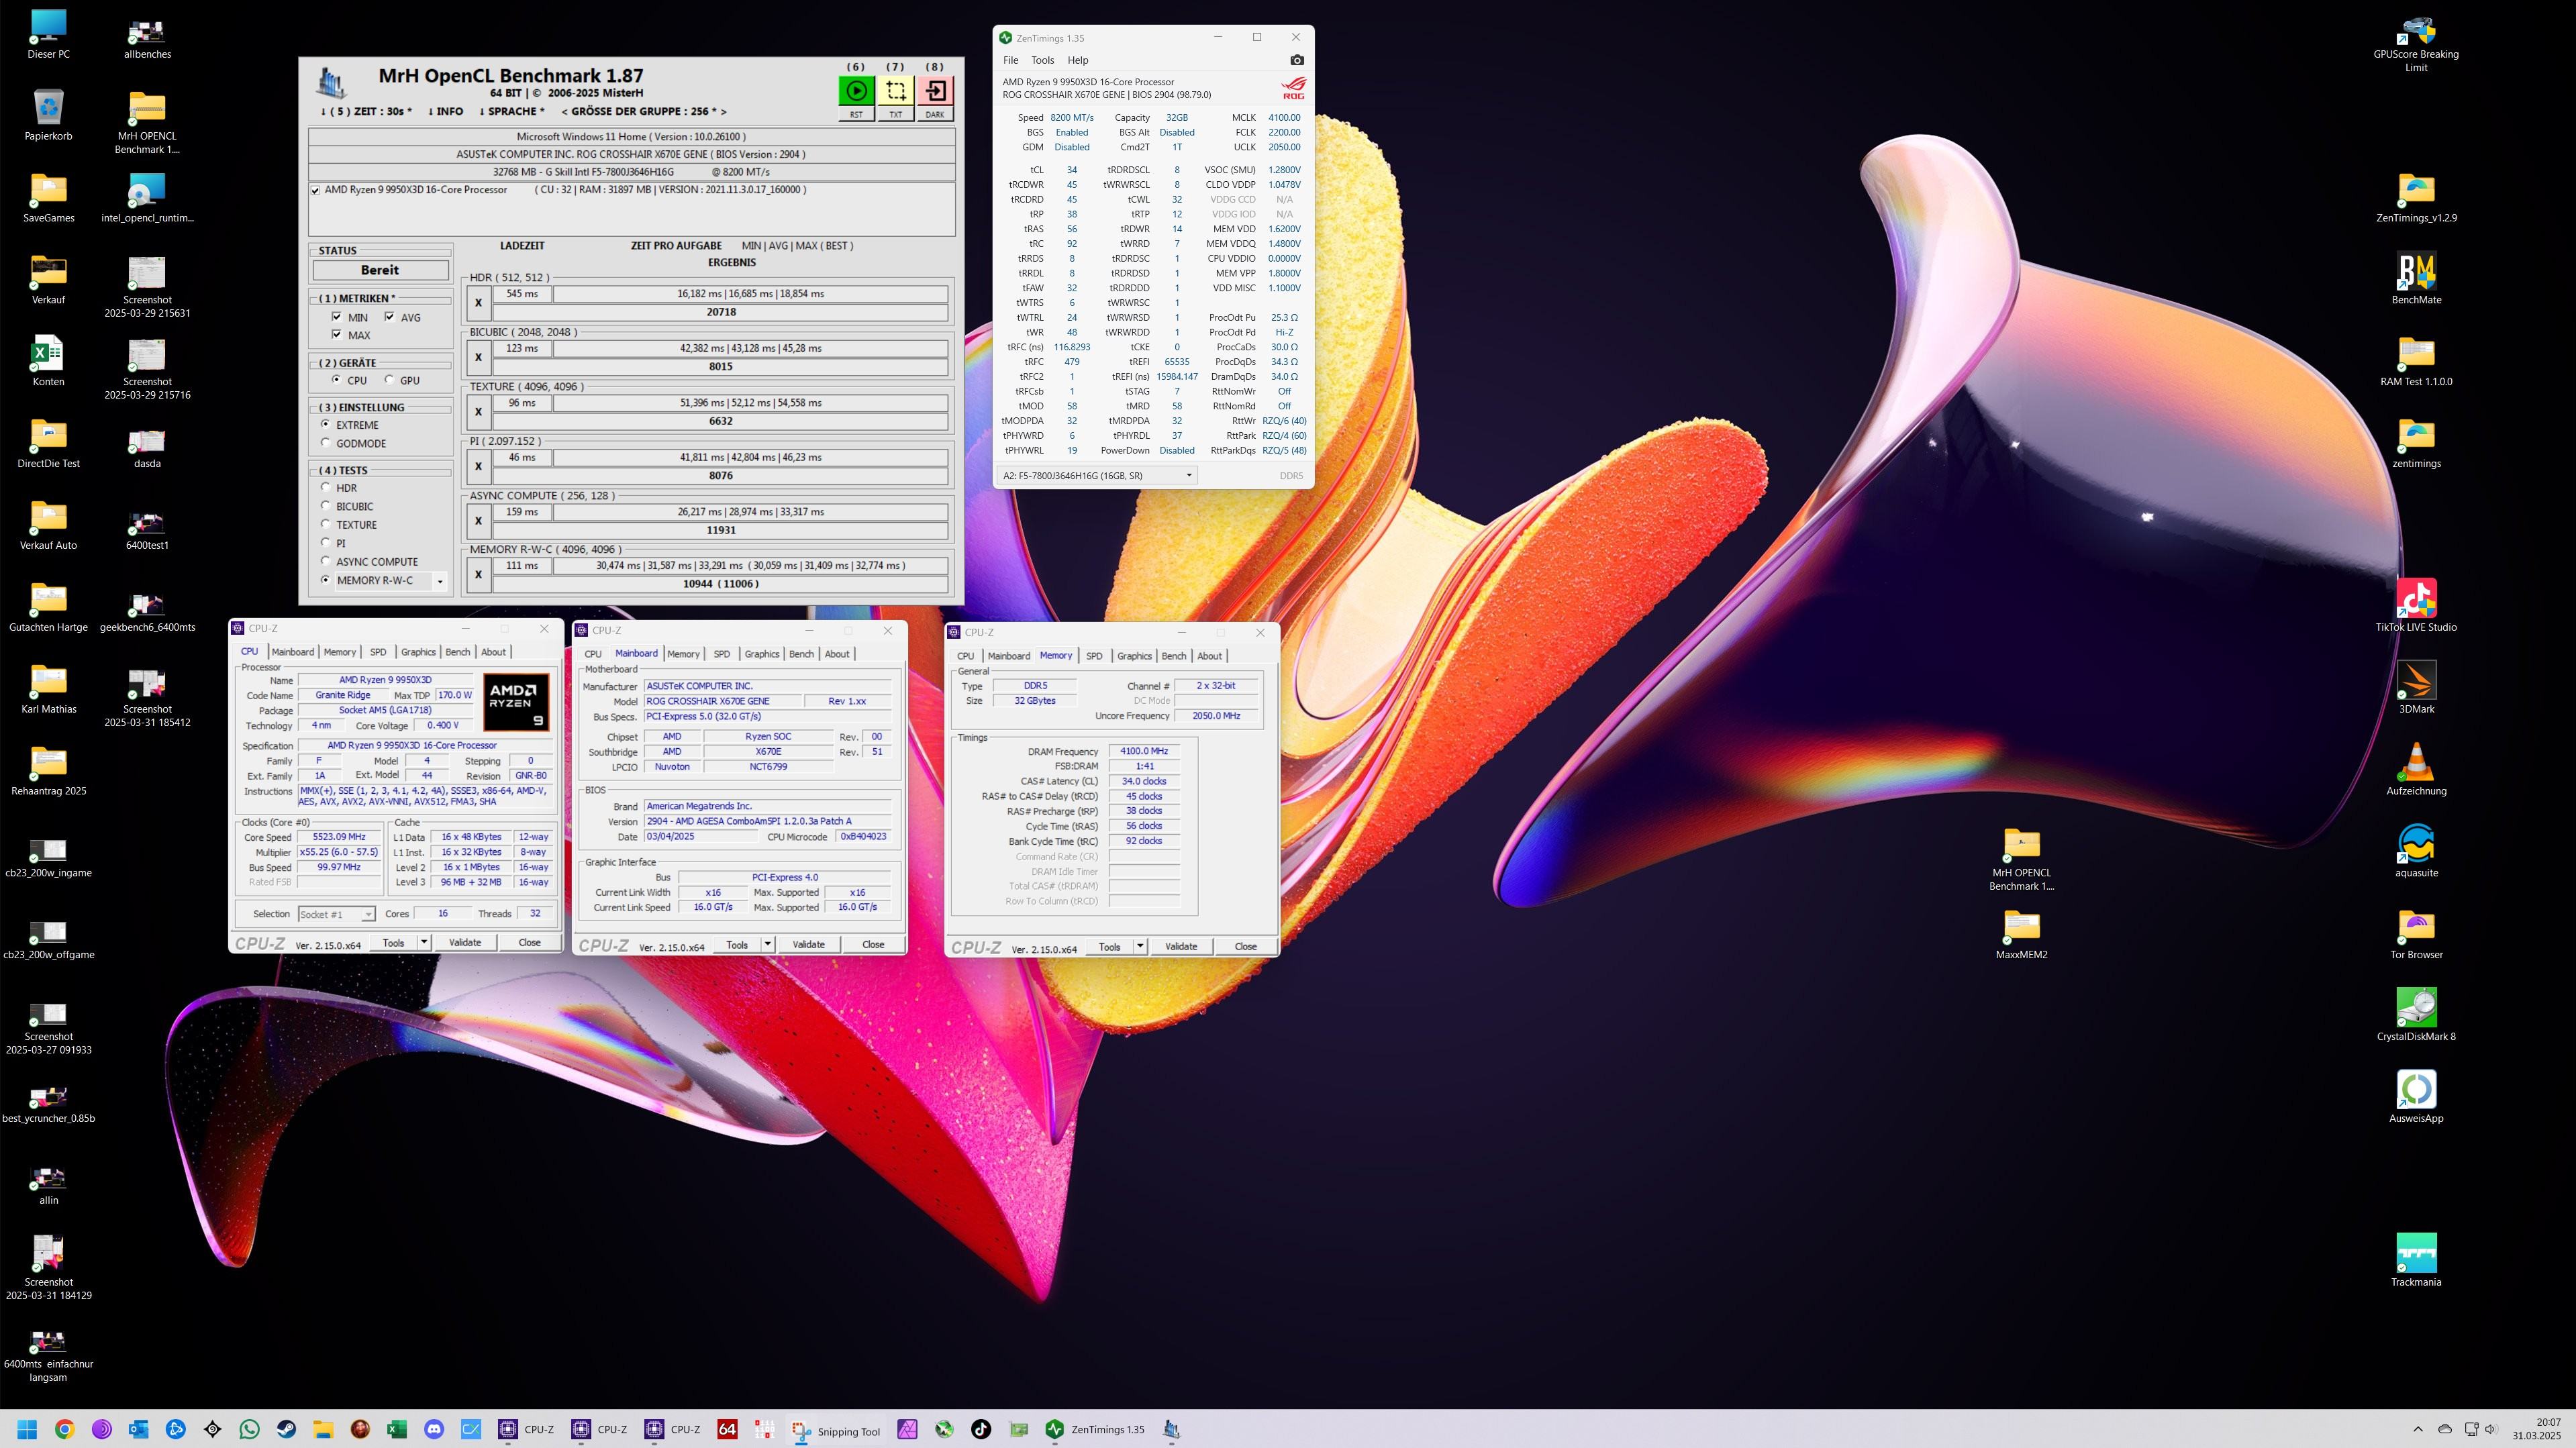Image resolution: width=2576 pixels, height=1448 pixels.
Task: Click the pink exit icon above DARK
Action: click(935, 91)
